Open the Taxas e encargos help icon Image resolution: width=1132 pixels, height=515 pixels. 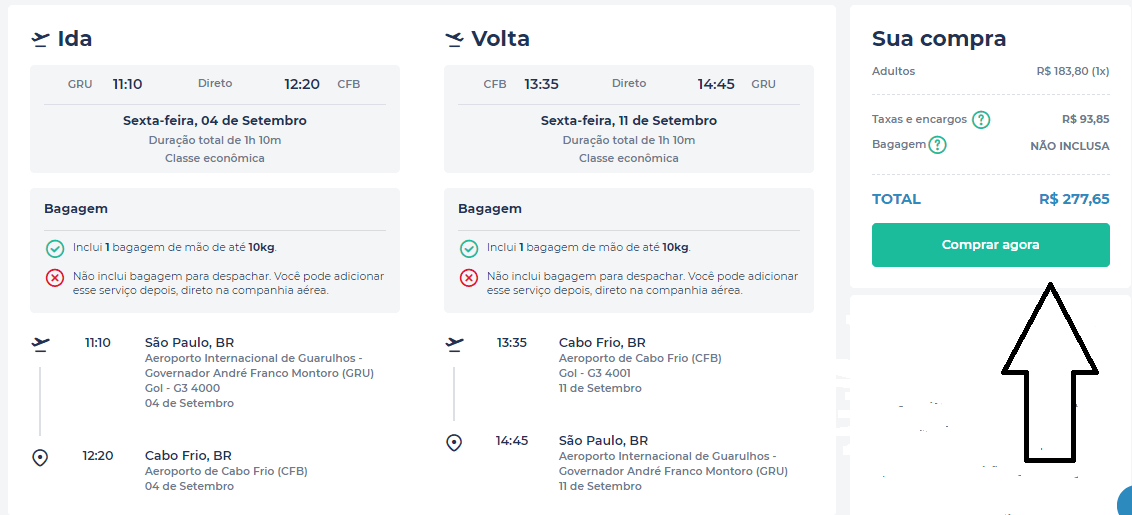980,120
